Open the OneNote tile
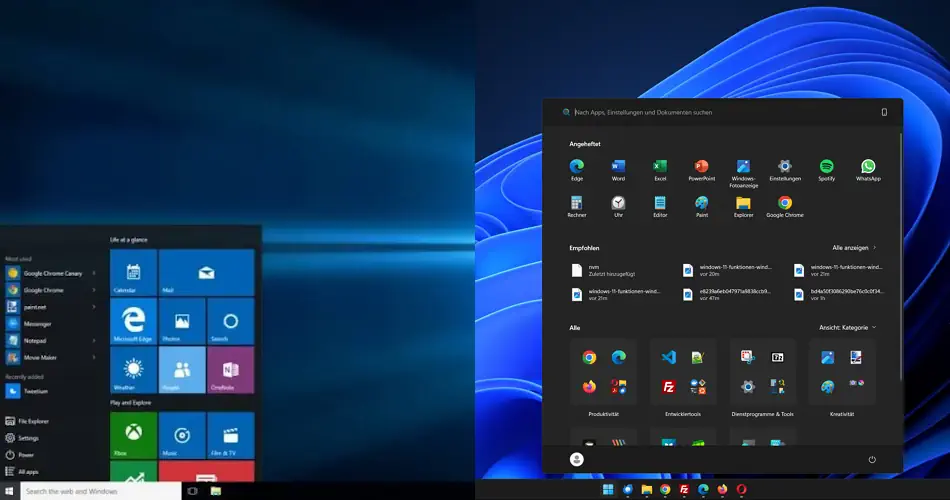 pos(231,370)
